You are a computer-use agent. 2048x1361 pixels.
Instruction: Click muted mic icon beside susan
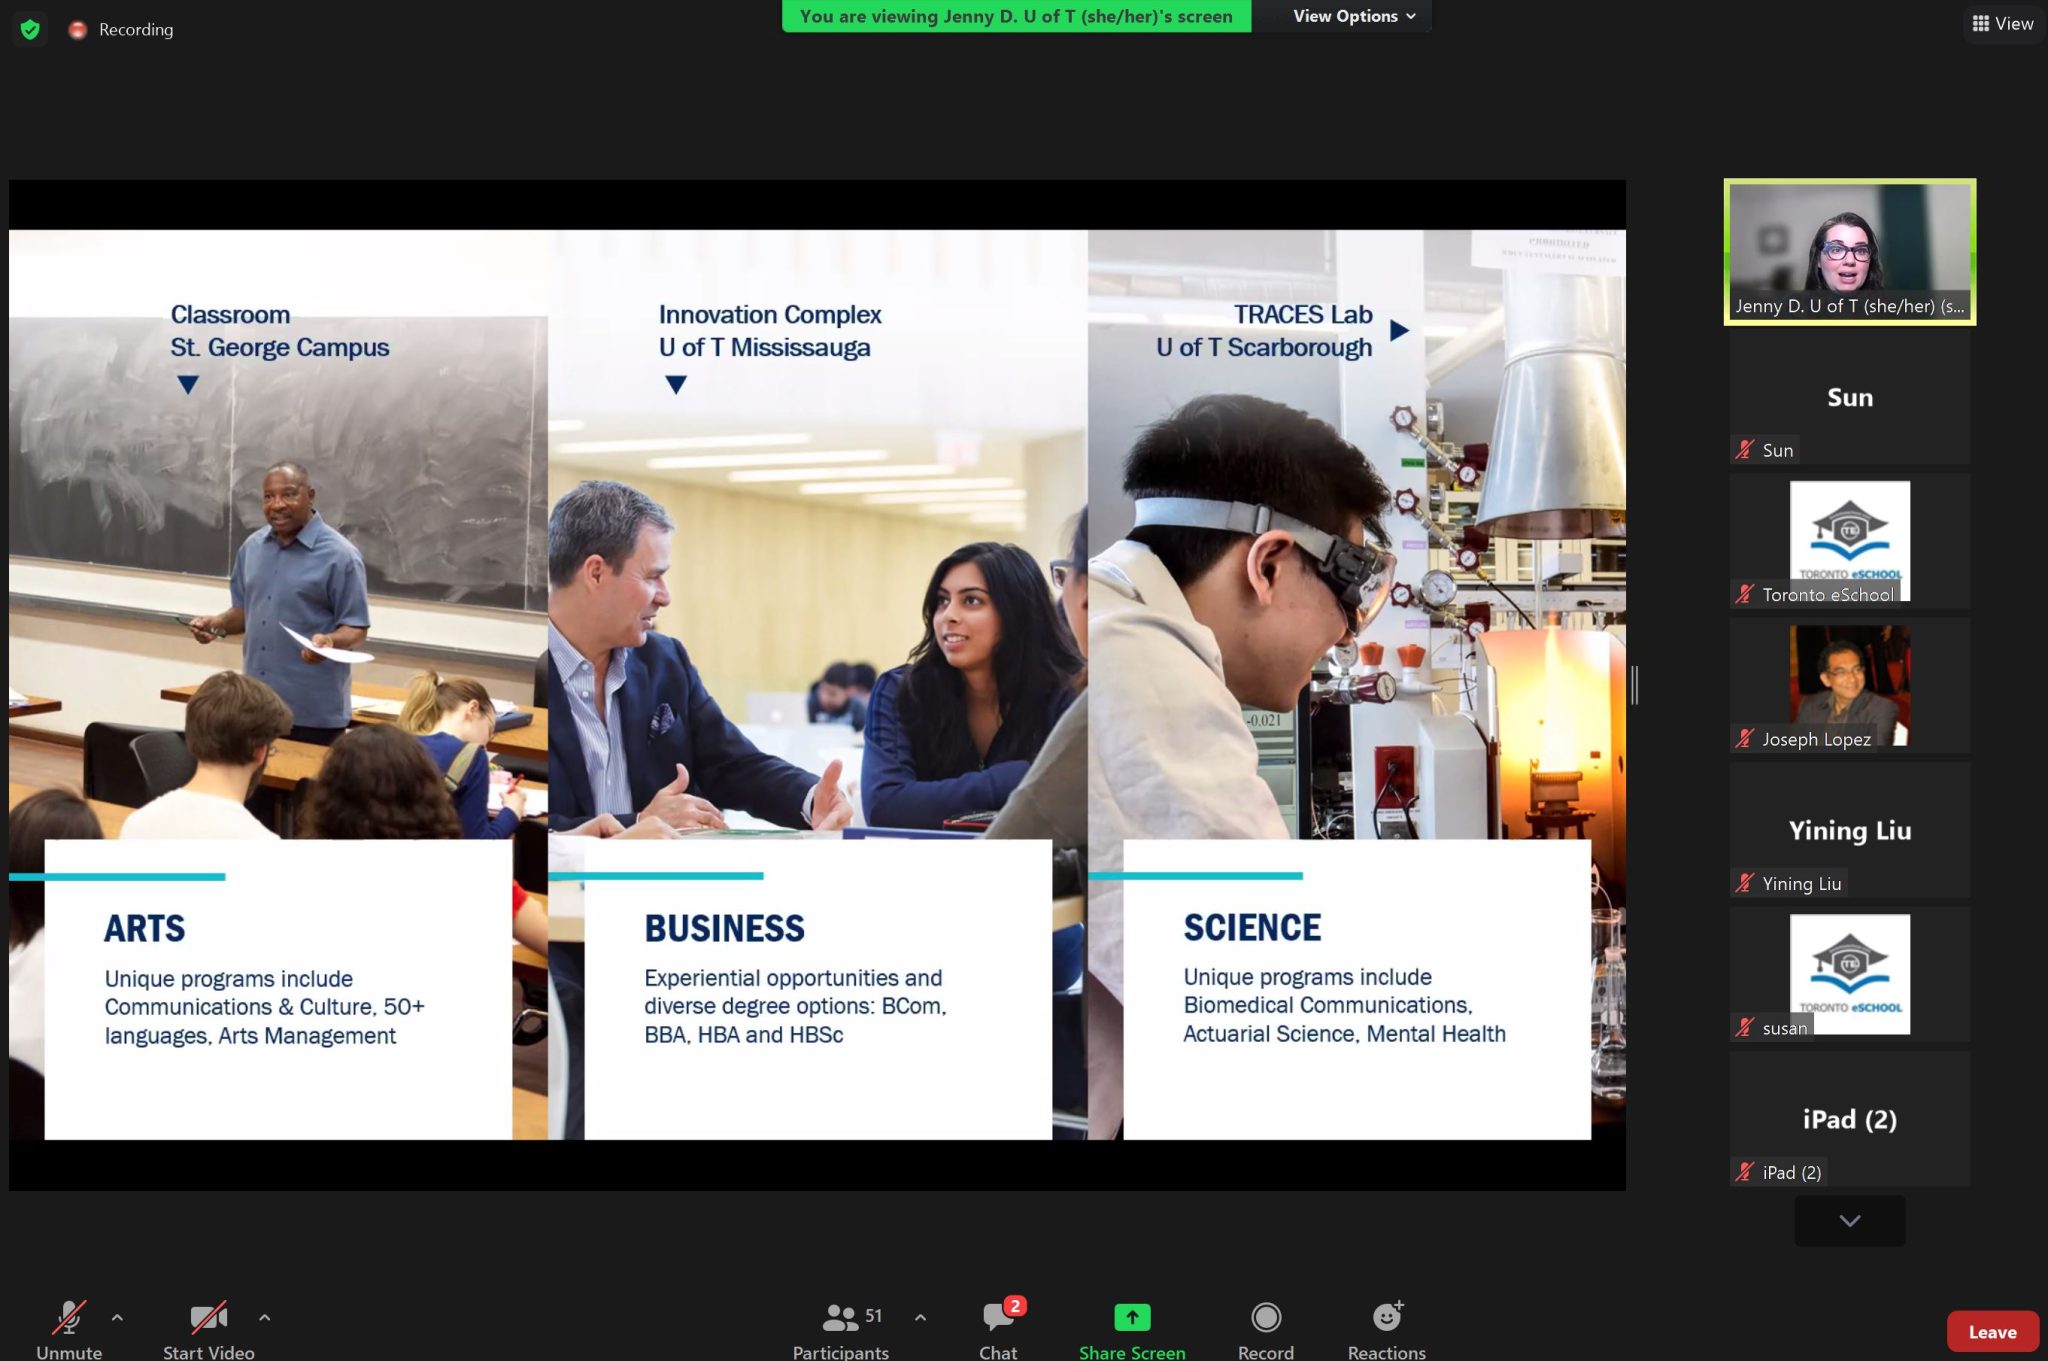tap(1745, 1028)
